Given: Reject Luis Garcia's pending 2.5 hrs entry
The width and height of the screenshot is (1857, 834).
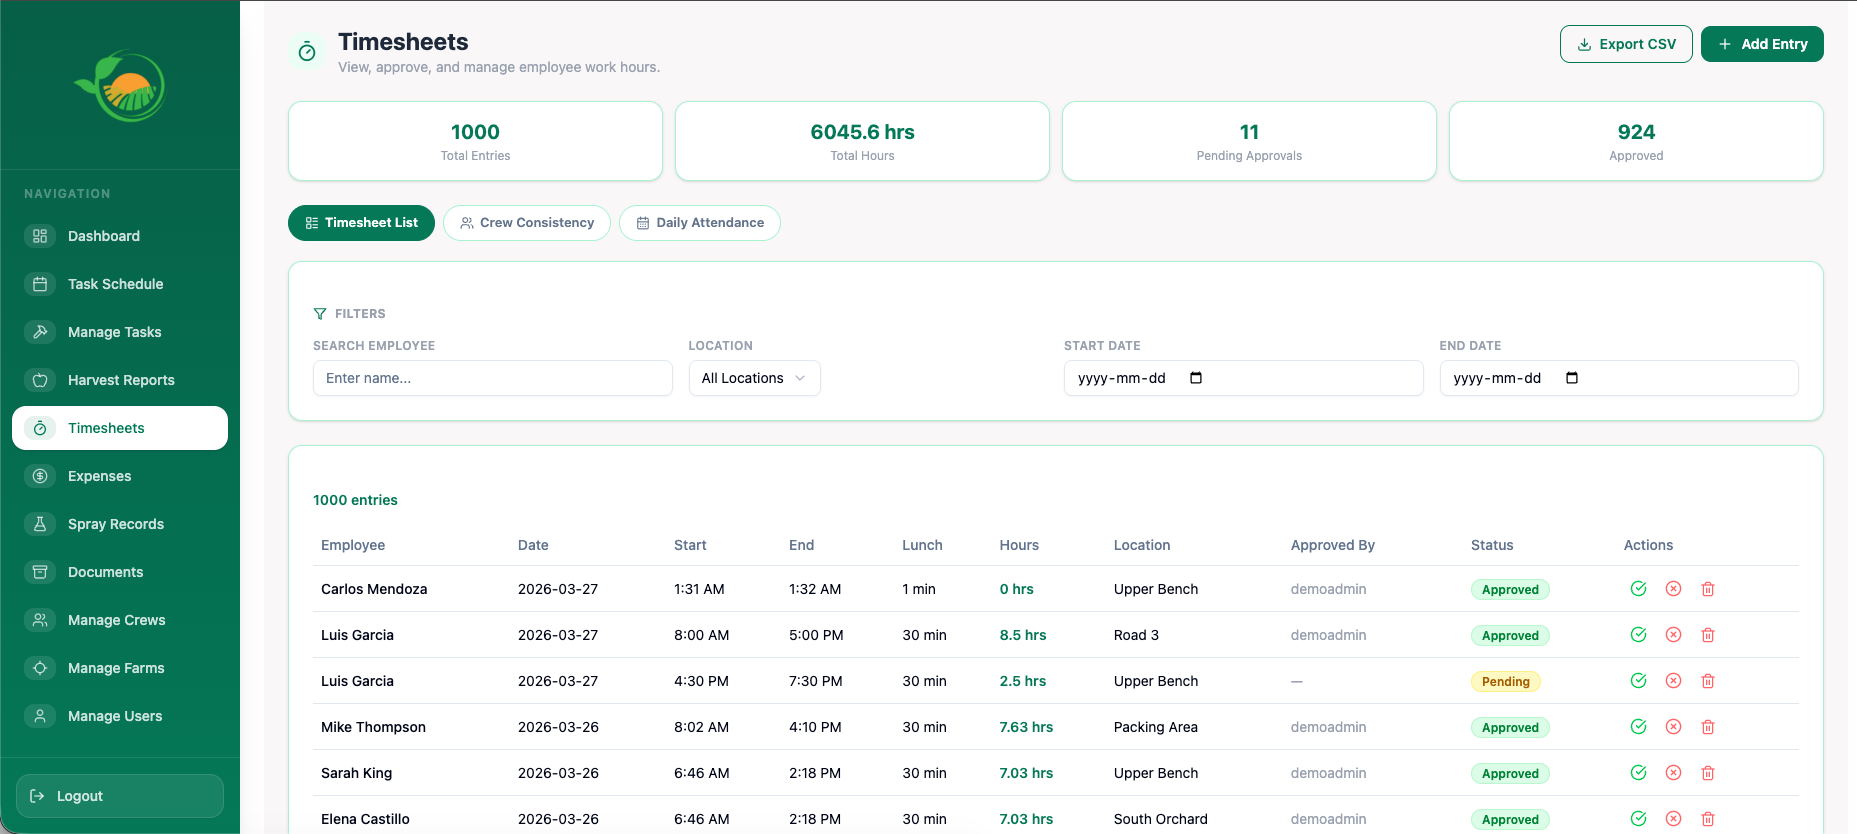Looking at the screenshot, I should pos(1673,681).
